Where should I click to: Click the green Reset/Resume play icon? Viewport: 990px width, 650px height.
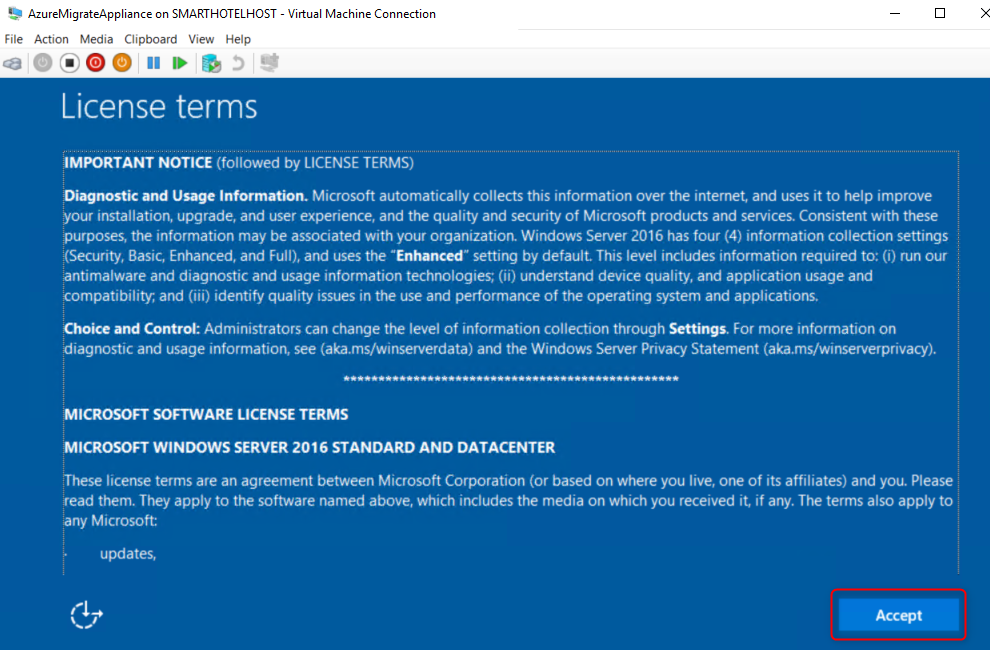tap(180, 63)
